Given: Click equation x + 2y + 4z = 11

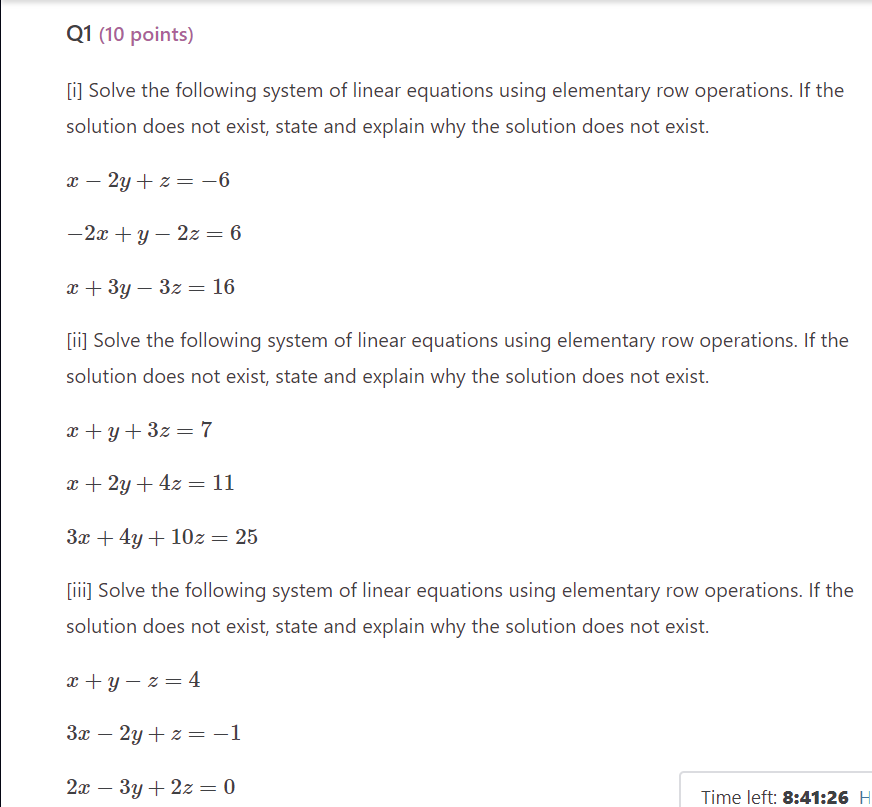Looking at the screenshot, I should (x=150, y=483).
